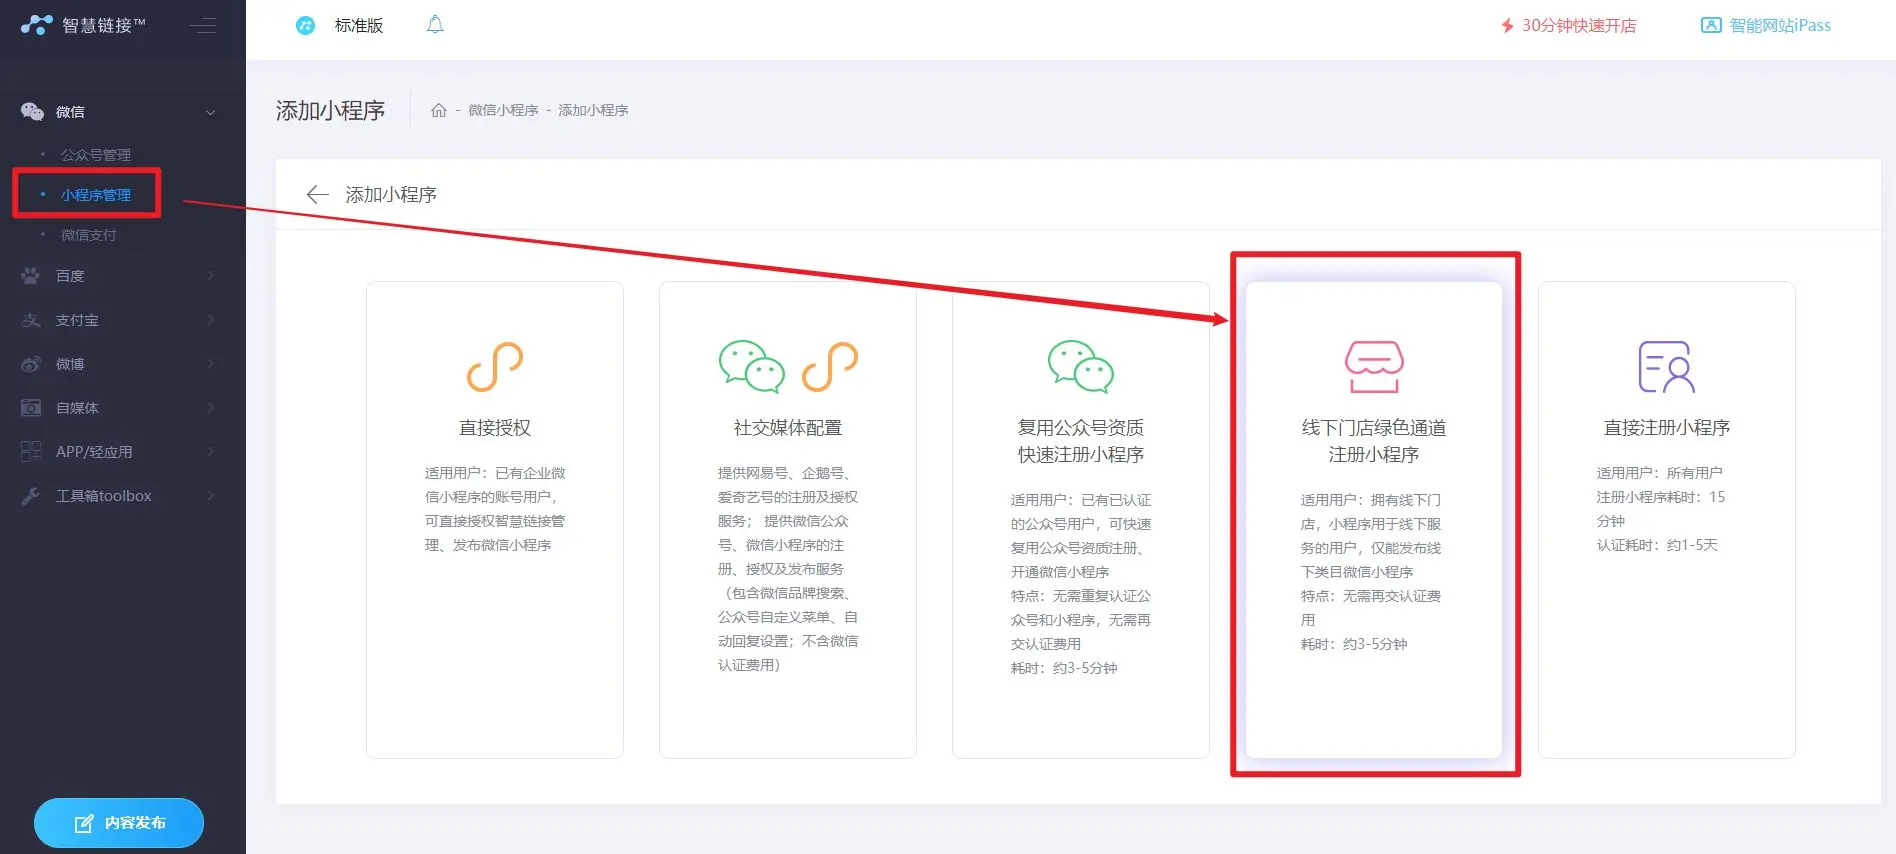Open 公众号管理 submenu item

96,155
